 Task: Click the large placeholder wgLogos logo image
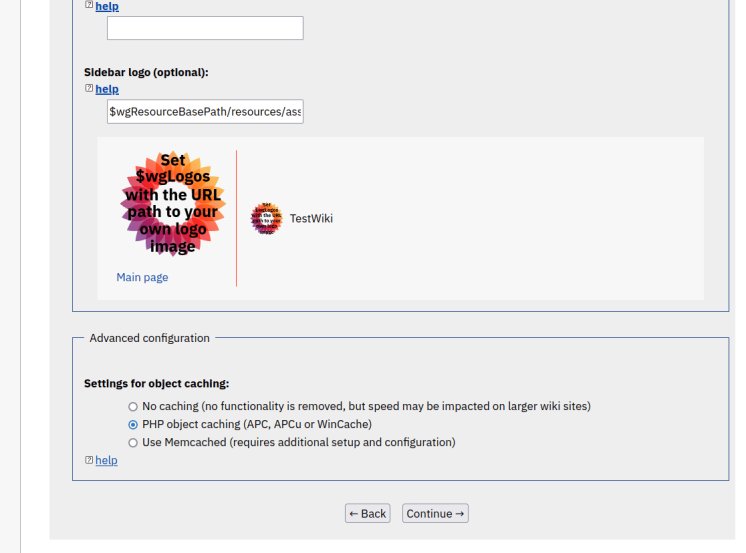[x=173, y=204]
